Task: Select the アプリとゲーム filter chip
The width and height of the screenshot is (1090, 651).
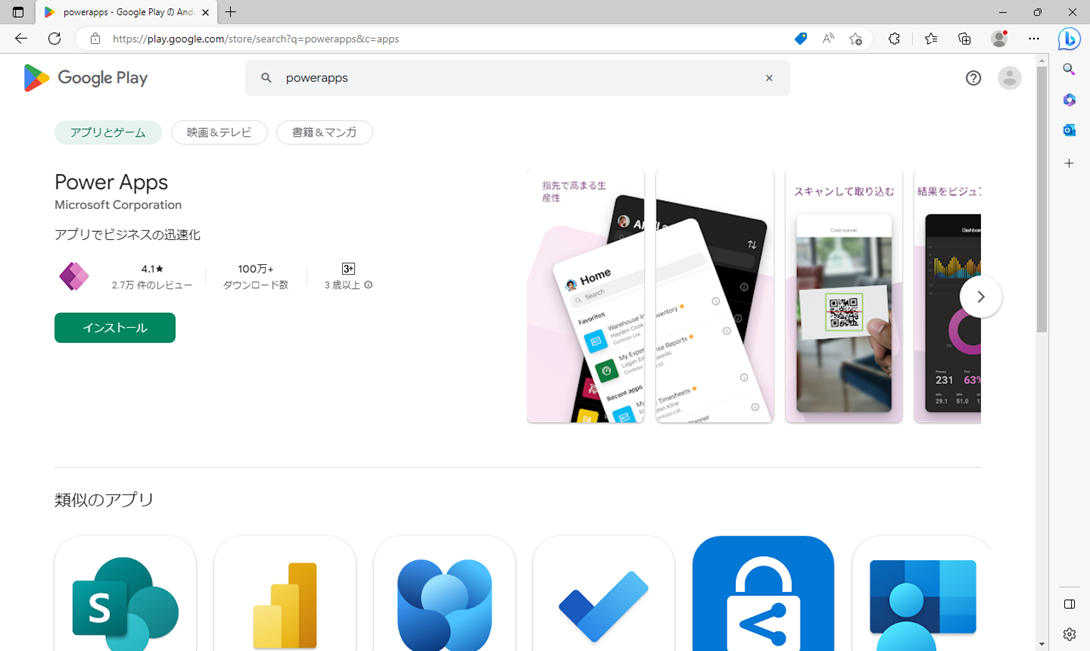Action: click(x=108, y=132)
